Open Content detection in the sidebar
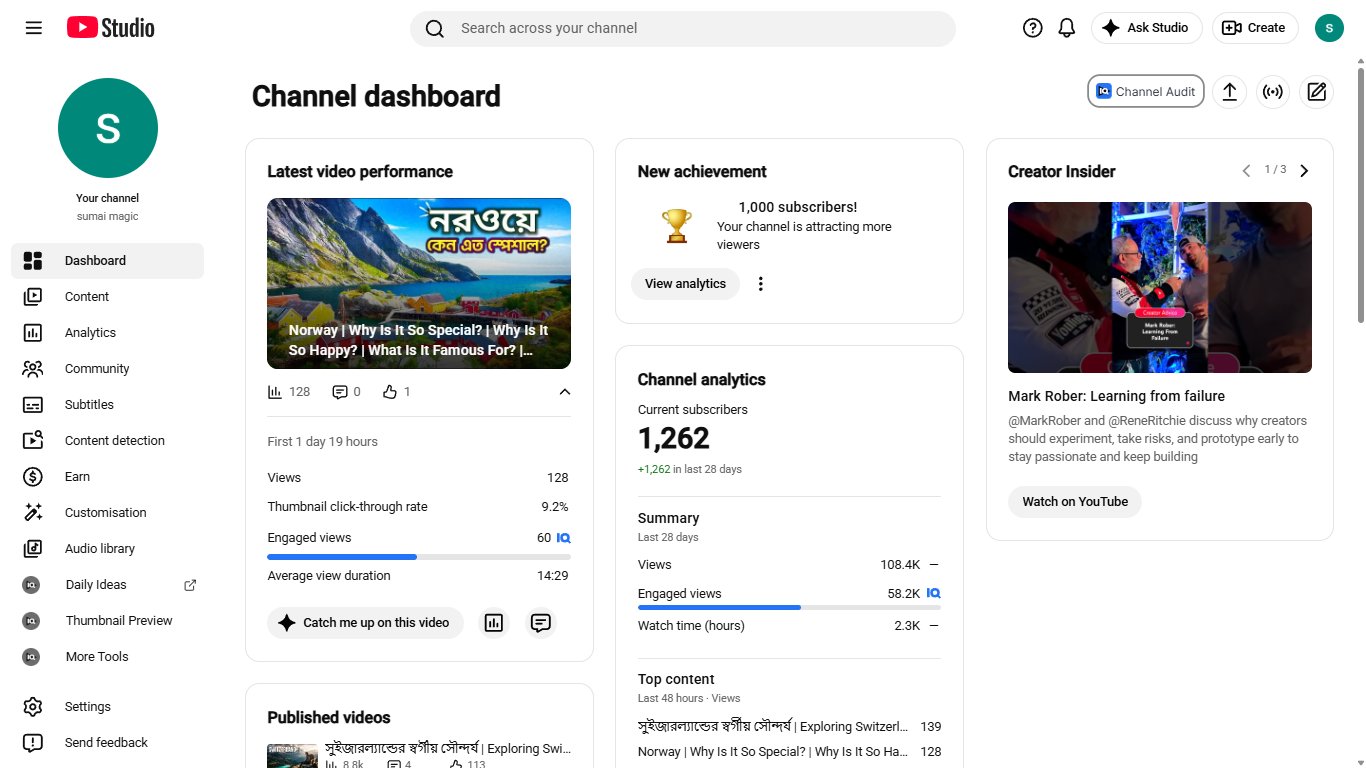This screenshot has height=768, width=1366. coord(108,441)
